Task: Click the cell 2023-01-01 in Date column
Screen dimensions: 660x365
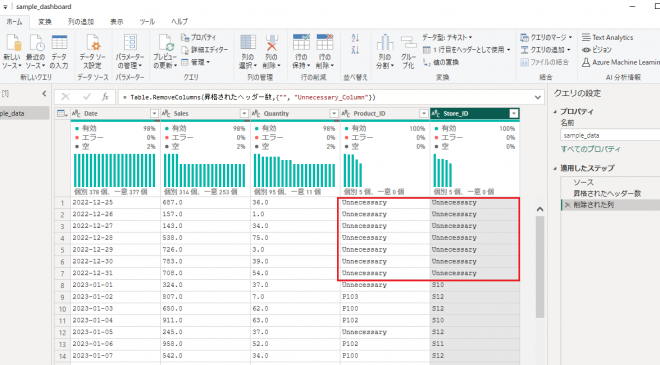Action: [115, 285]
